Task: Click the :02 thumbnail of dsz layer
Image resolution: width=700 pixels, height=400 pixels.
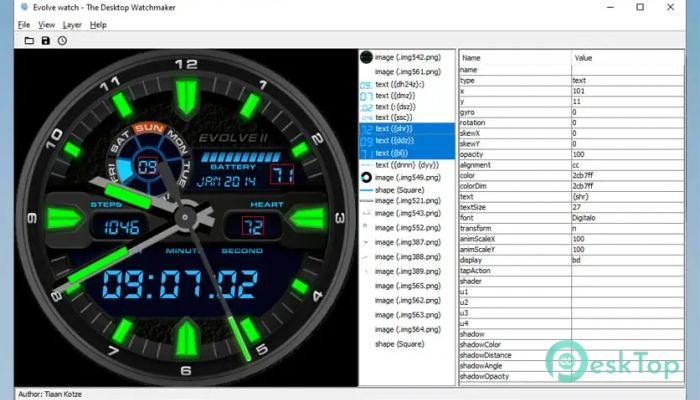Action: tap(366, 107)
